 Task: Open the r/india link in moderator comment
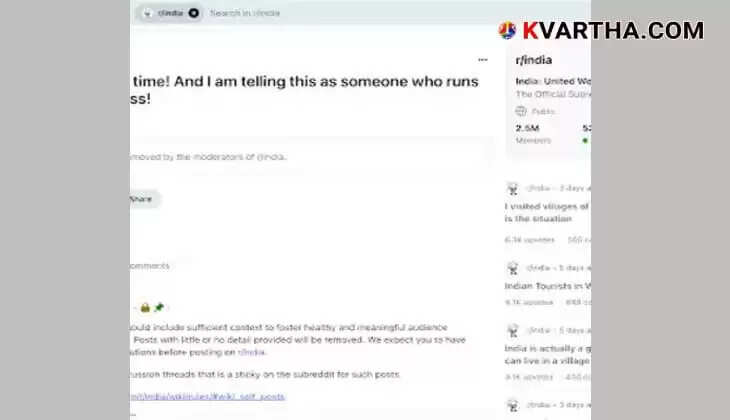click(x=251, y=352)
